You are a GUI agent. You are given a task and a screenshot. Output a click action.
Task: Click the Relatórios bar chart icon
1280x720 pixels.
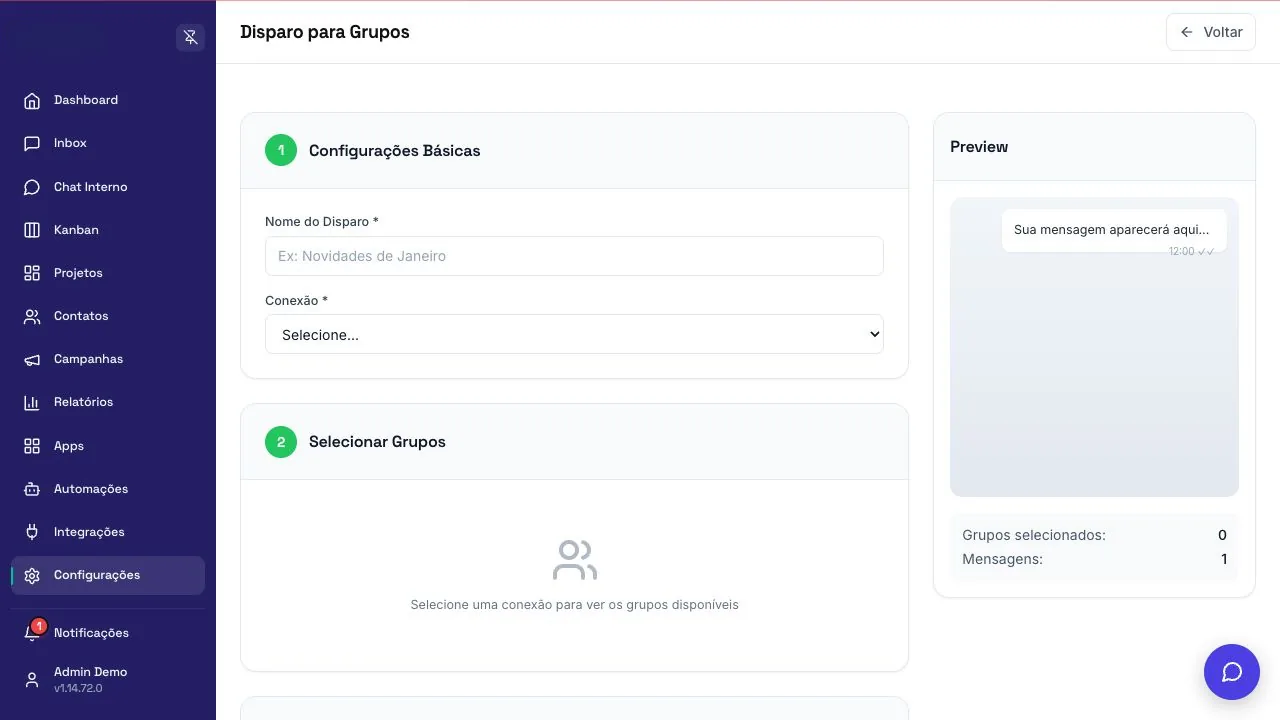point(32,402)
